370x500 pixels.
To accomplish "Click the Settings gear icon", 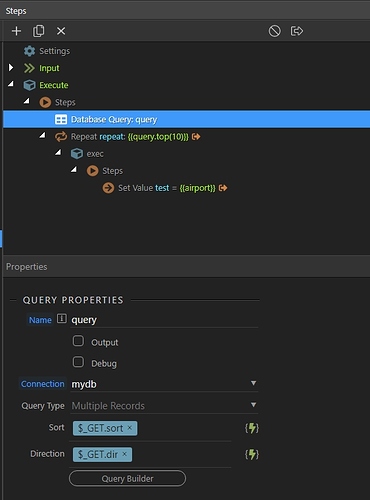I will point(29,51).
